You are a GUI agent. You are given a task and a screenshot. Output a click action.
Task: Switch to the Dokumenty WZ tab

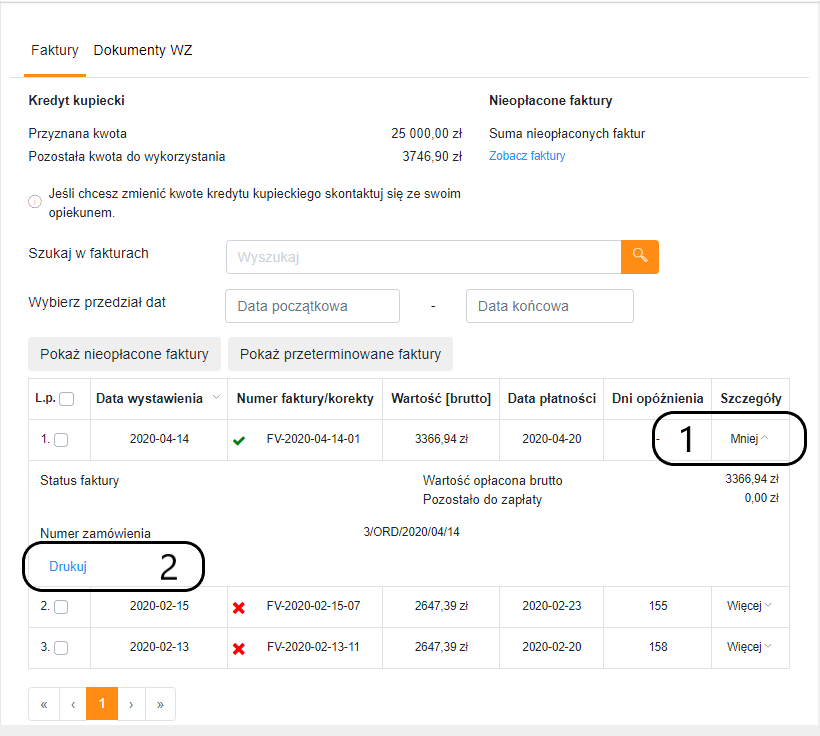143,50
